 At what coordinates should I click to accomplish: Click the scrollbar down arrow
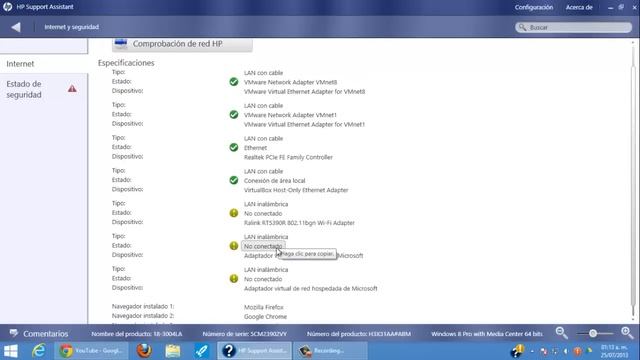pyautogui.click(x=633, y=319)
